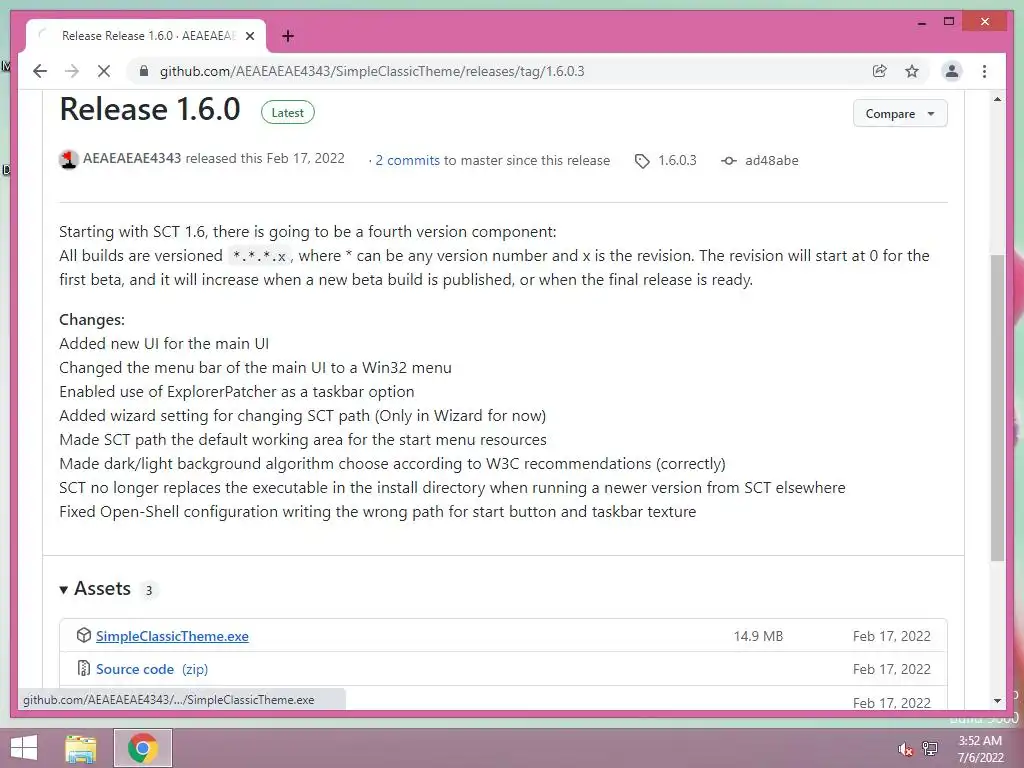Screen dimensions: 1024x768
Task: Open the taskbar clock 3:52 AM
Action: (x=980, y=749)
